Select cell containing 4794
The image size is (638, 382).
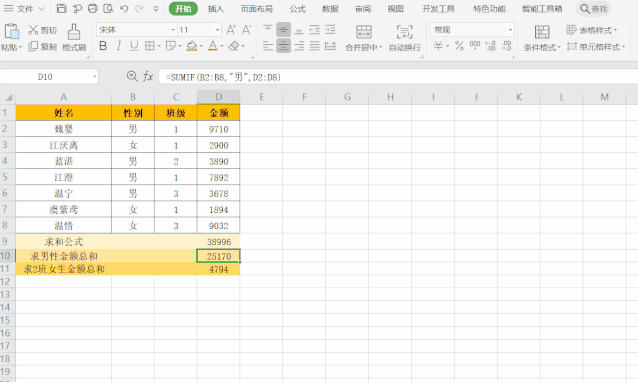click(x=218, y=269)
